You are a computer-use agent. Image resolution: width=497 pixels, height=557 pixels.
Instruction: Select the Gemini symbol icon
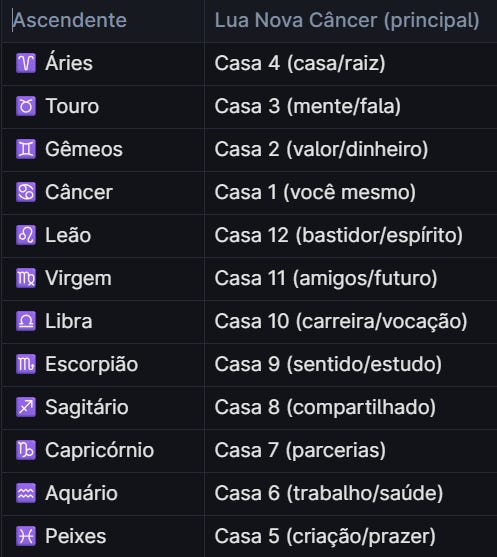[x=26, y=149]
